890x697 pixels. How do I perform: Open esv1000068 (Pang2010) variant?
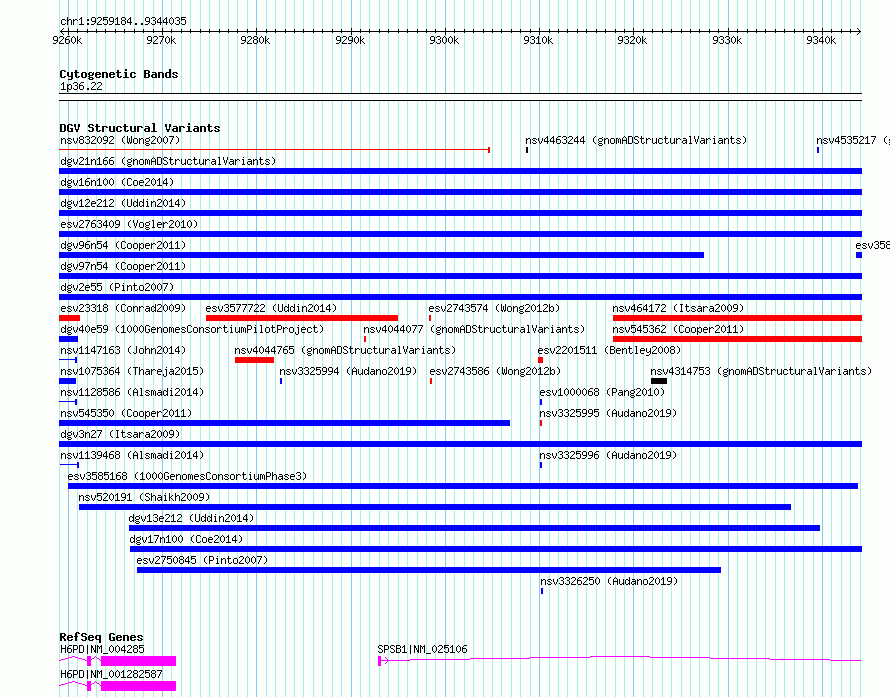(x=602, y=392)
